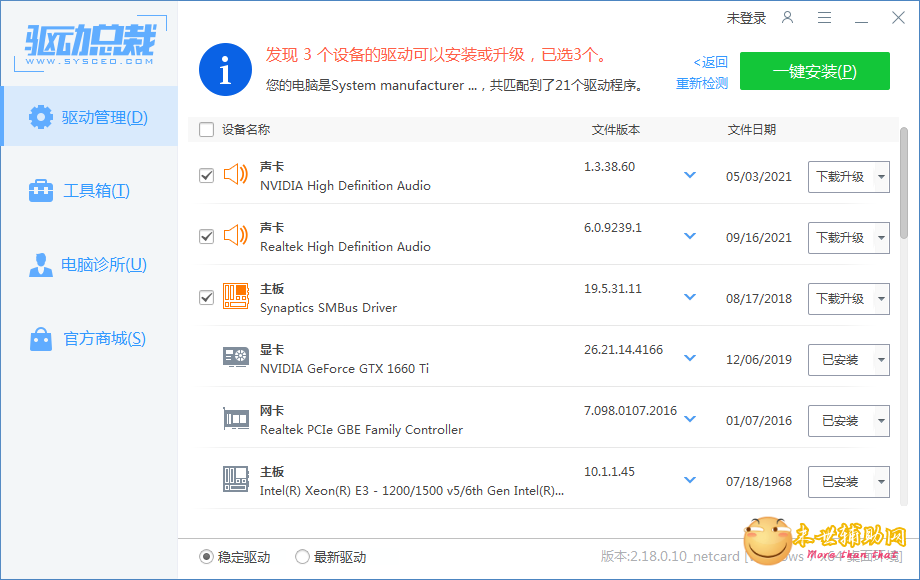Open dropdown arrow beside Realtek PCIe GBE 已安装

881,421
